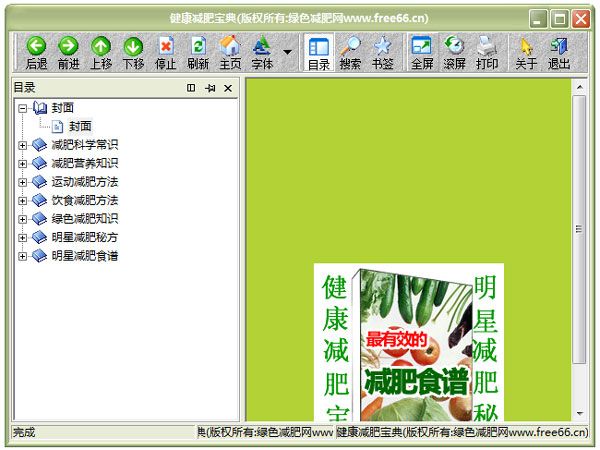
Task: Click the book icon beside 减肥科学常识
Action: tap(39, 145)
